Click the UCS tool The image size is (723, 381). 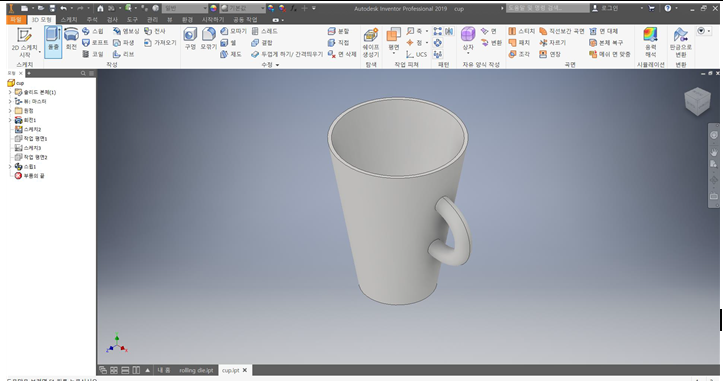(416, 54)
